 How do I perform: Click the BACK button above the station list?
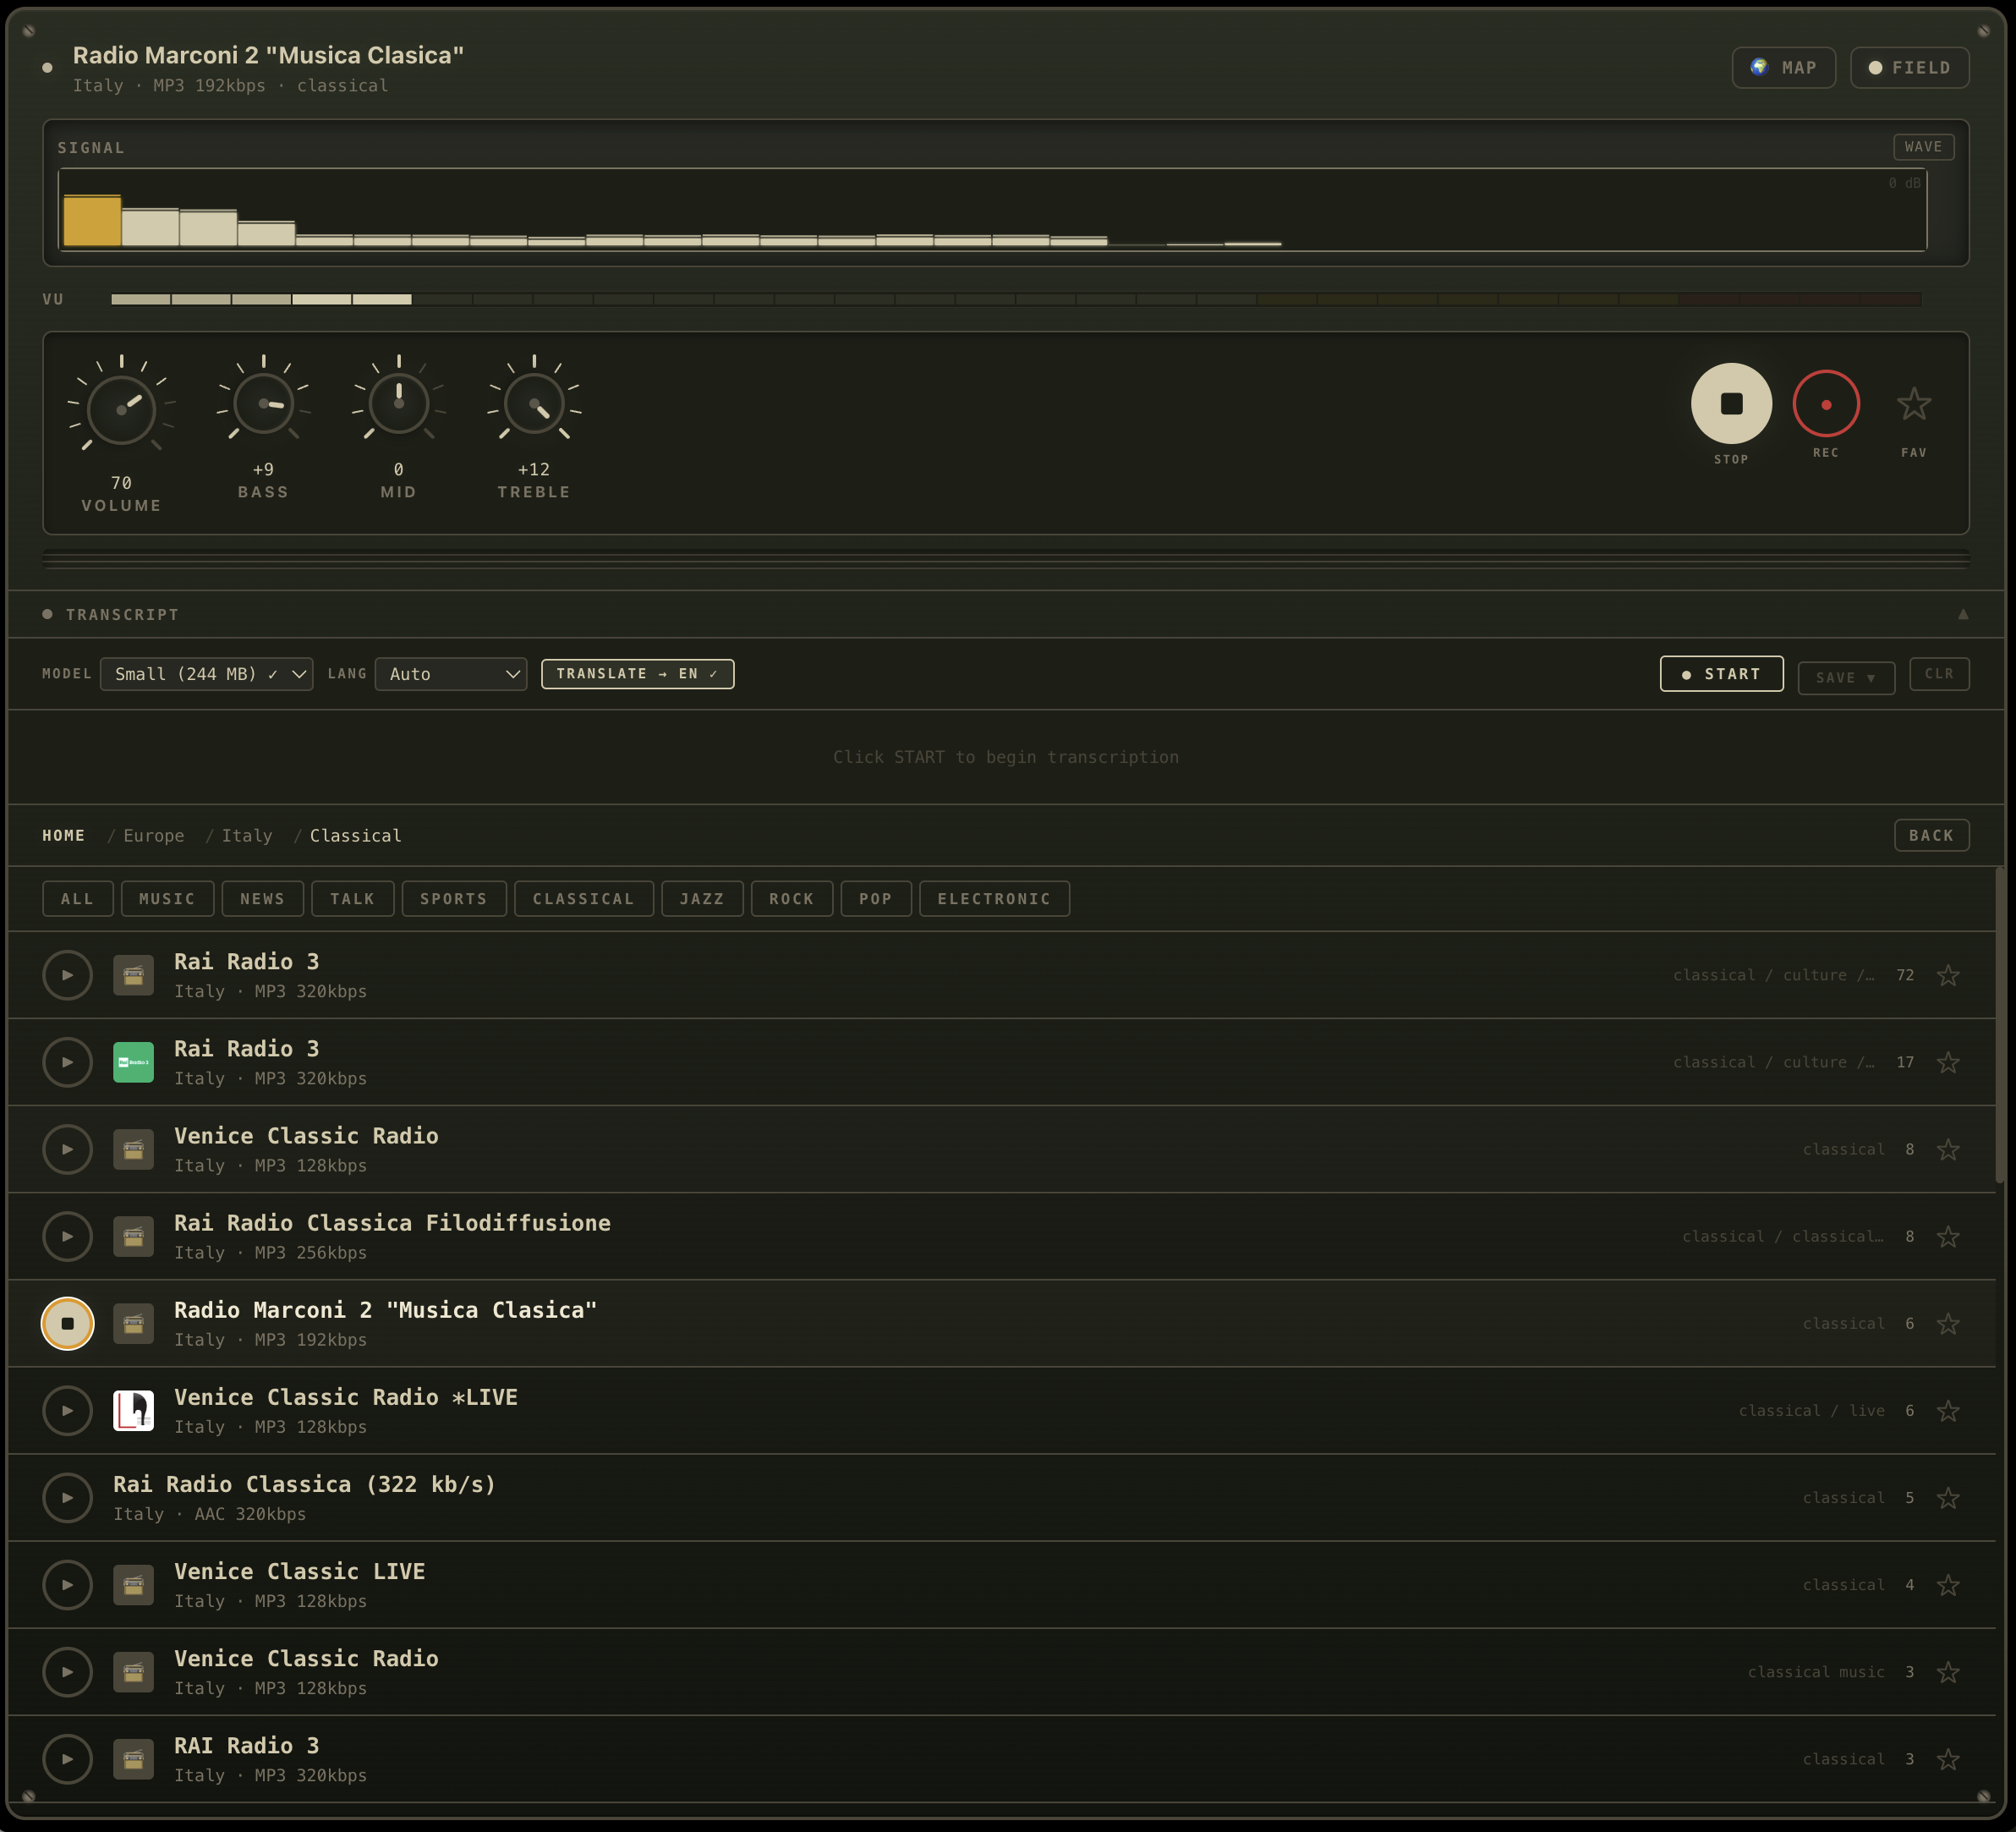[x=1931, y=835]
